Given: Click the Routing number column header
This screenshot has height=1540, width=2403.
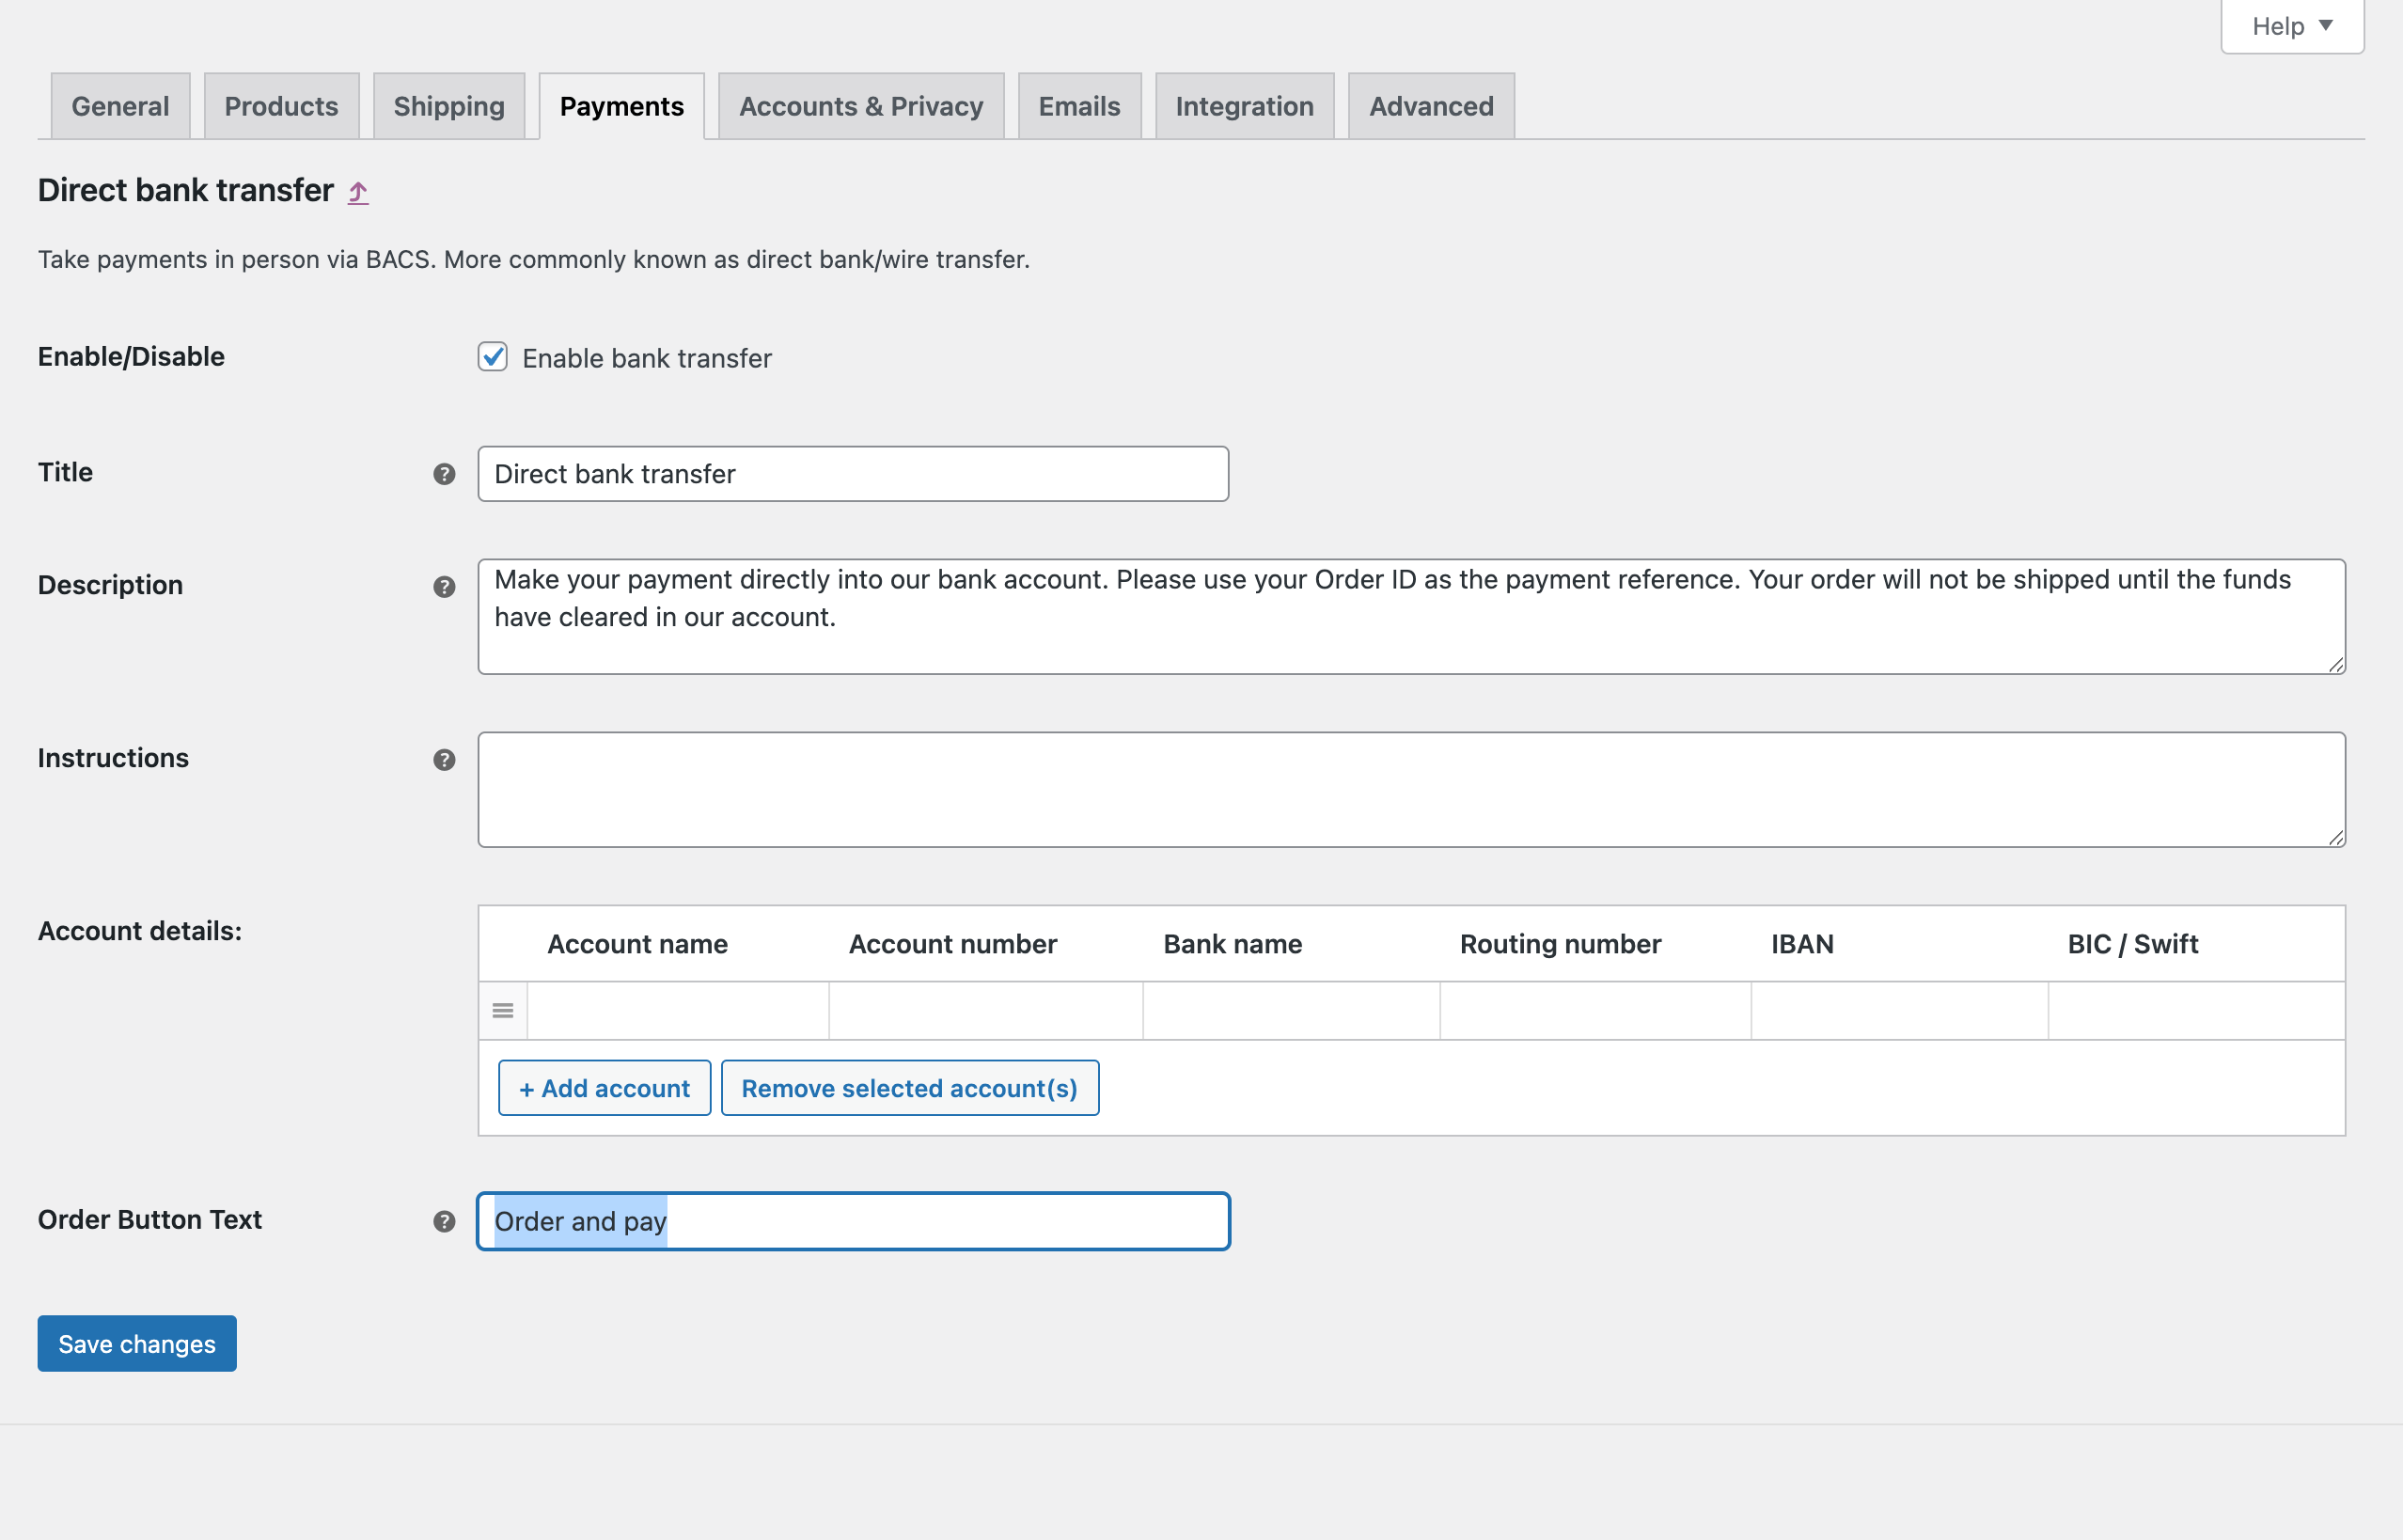Looking at the screenshot, I should 1560,944.
